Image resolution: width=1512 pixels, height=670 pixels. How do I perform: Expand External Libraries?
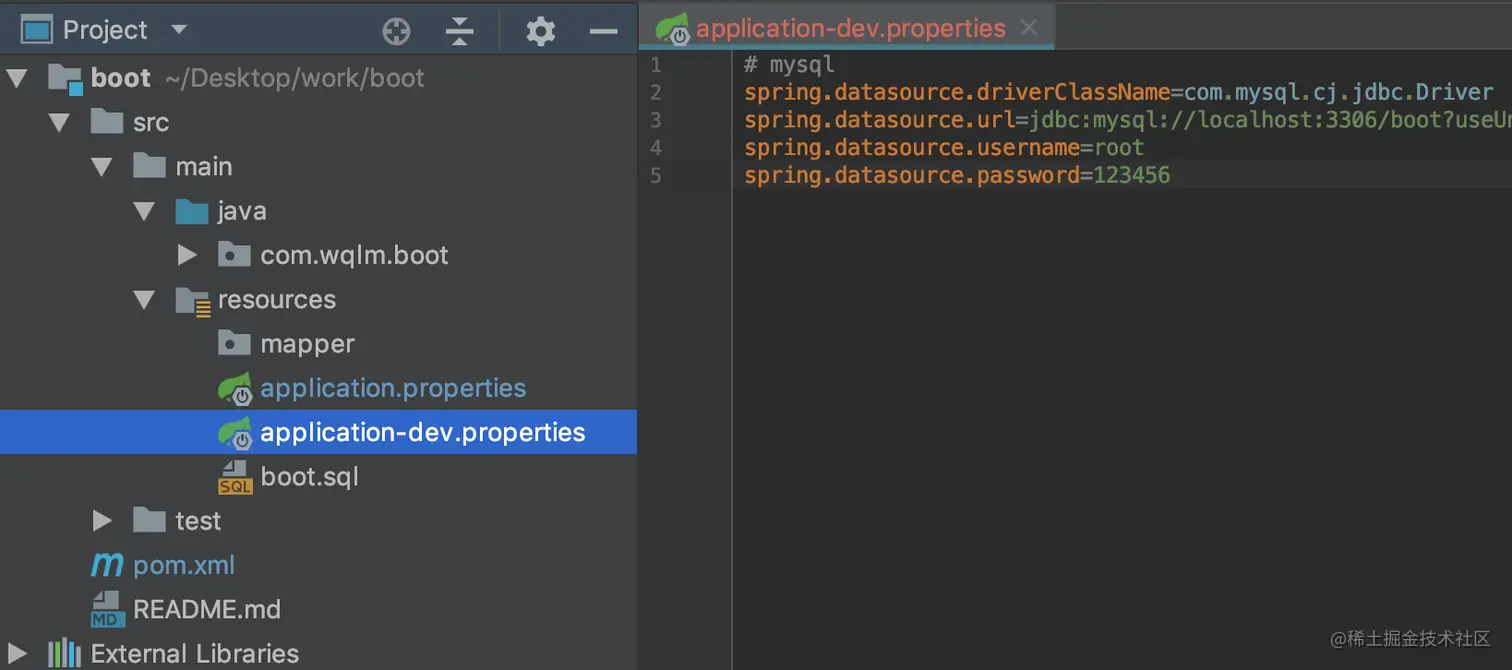(x=17, y=655)
